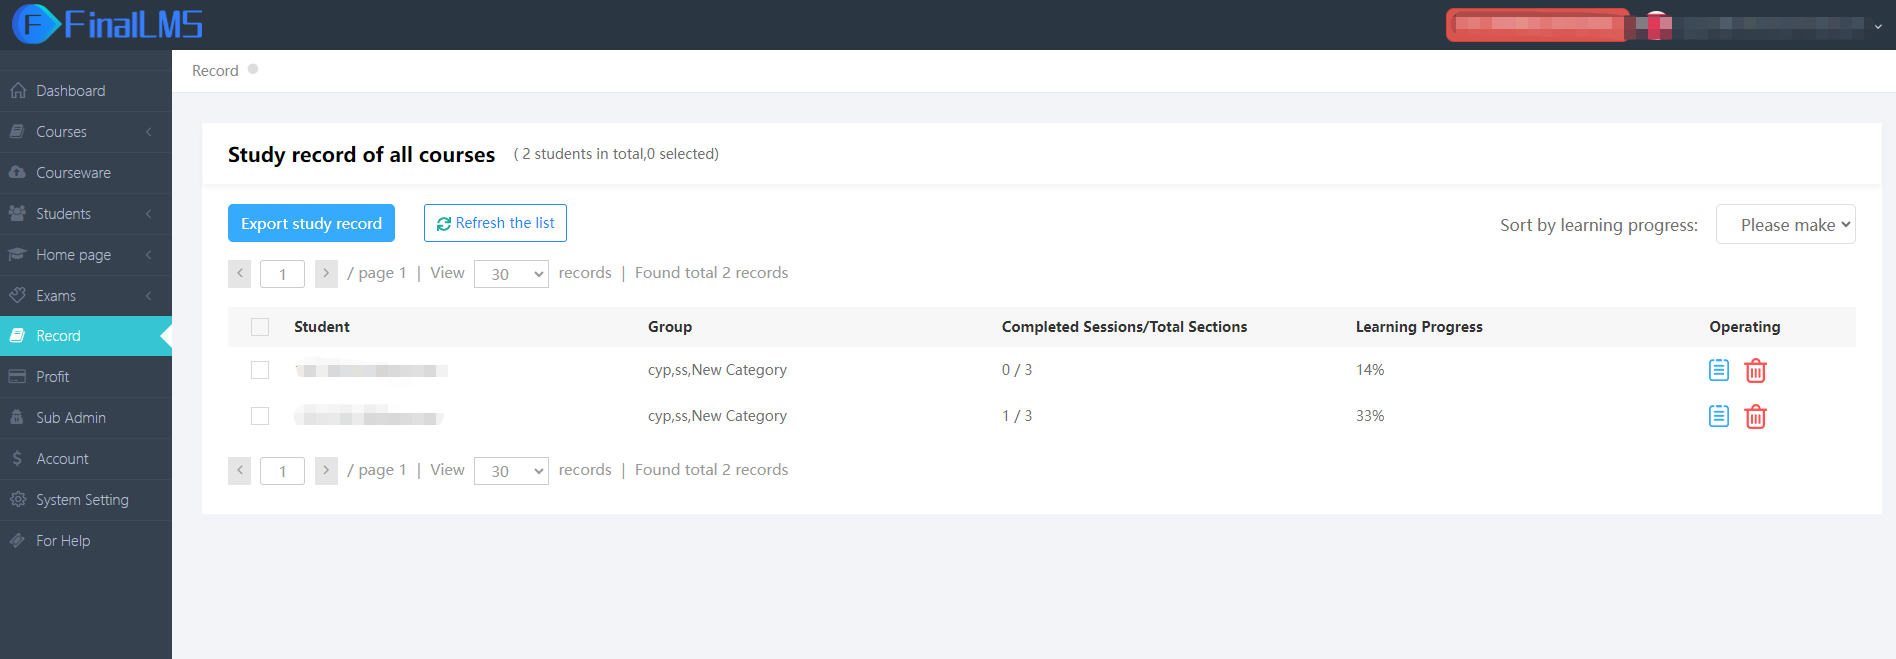The width and height of the screenshot is (1896, 659).
Task: Open the Record menu item
Action: (x=86, y=336)
